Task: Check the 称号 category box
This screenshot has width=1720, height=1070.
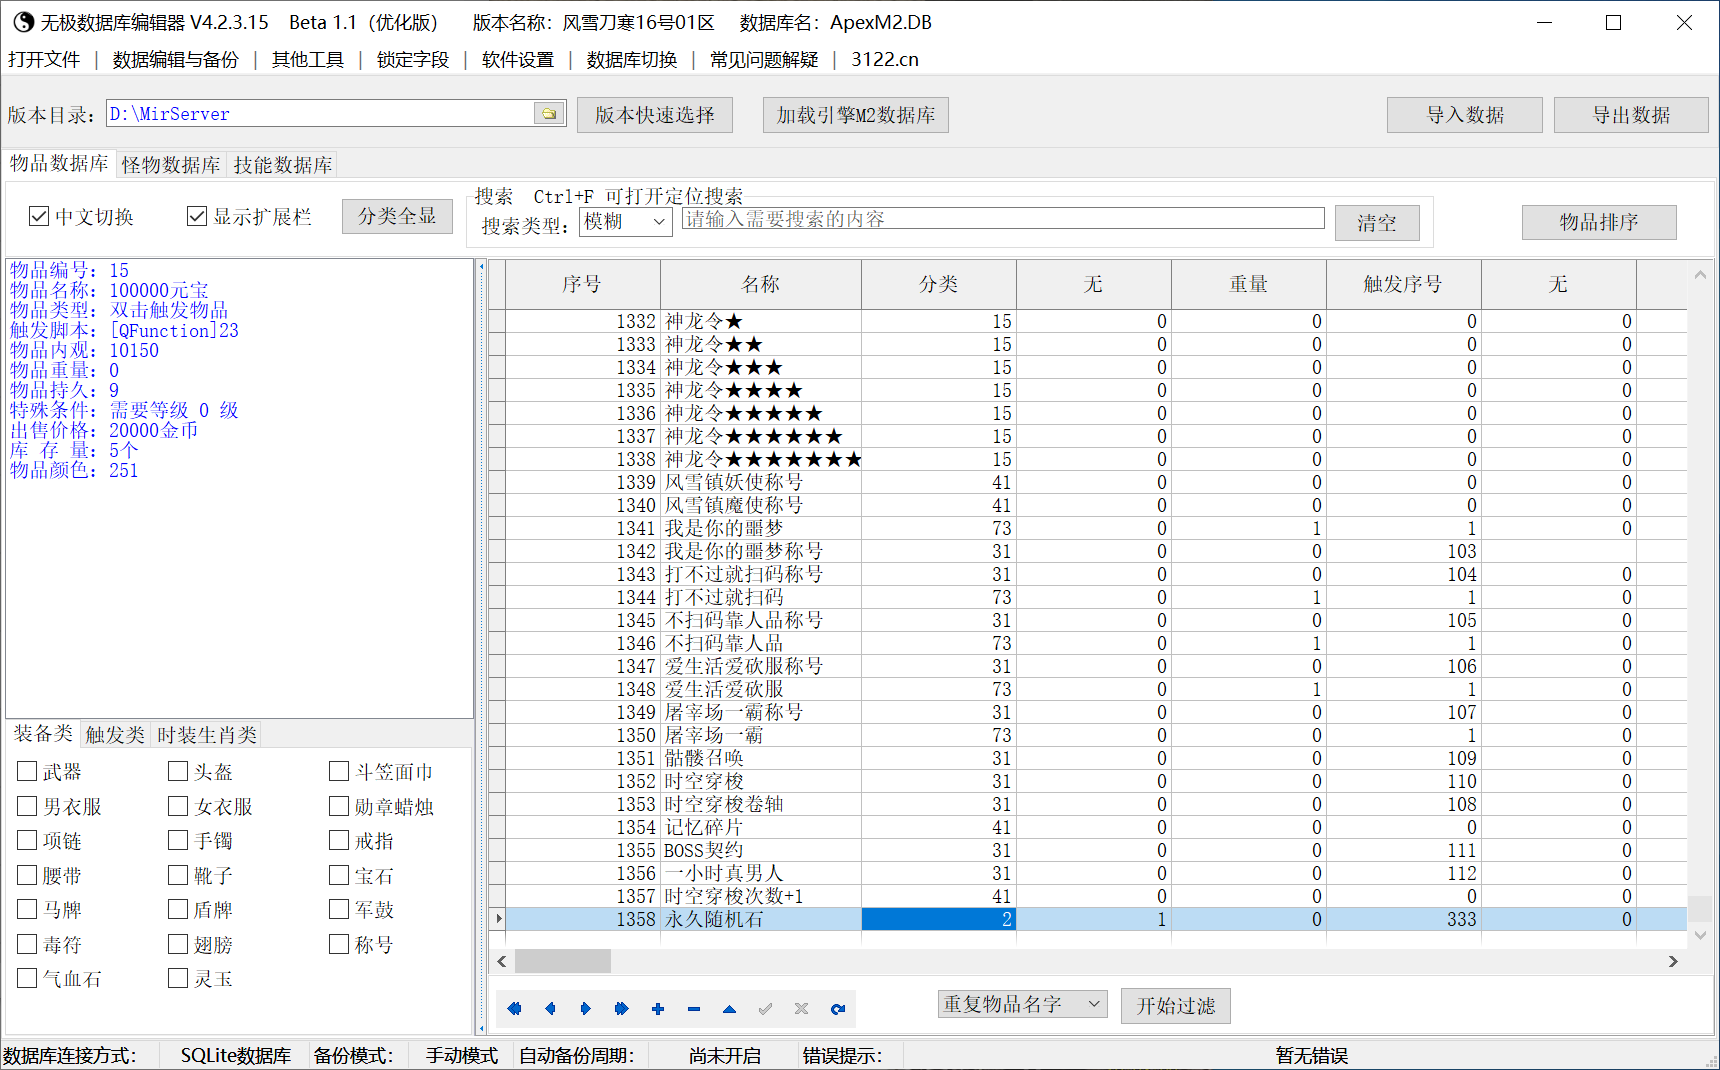Action: pyautogui.click(x=339, y=944)
